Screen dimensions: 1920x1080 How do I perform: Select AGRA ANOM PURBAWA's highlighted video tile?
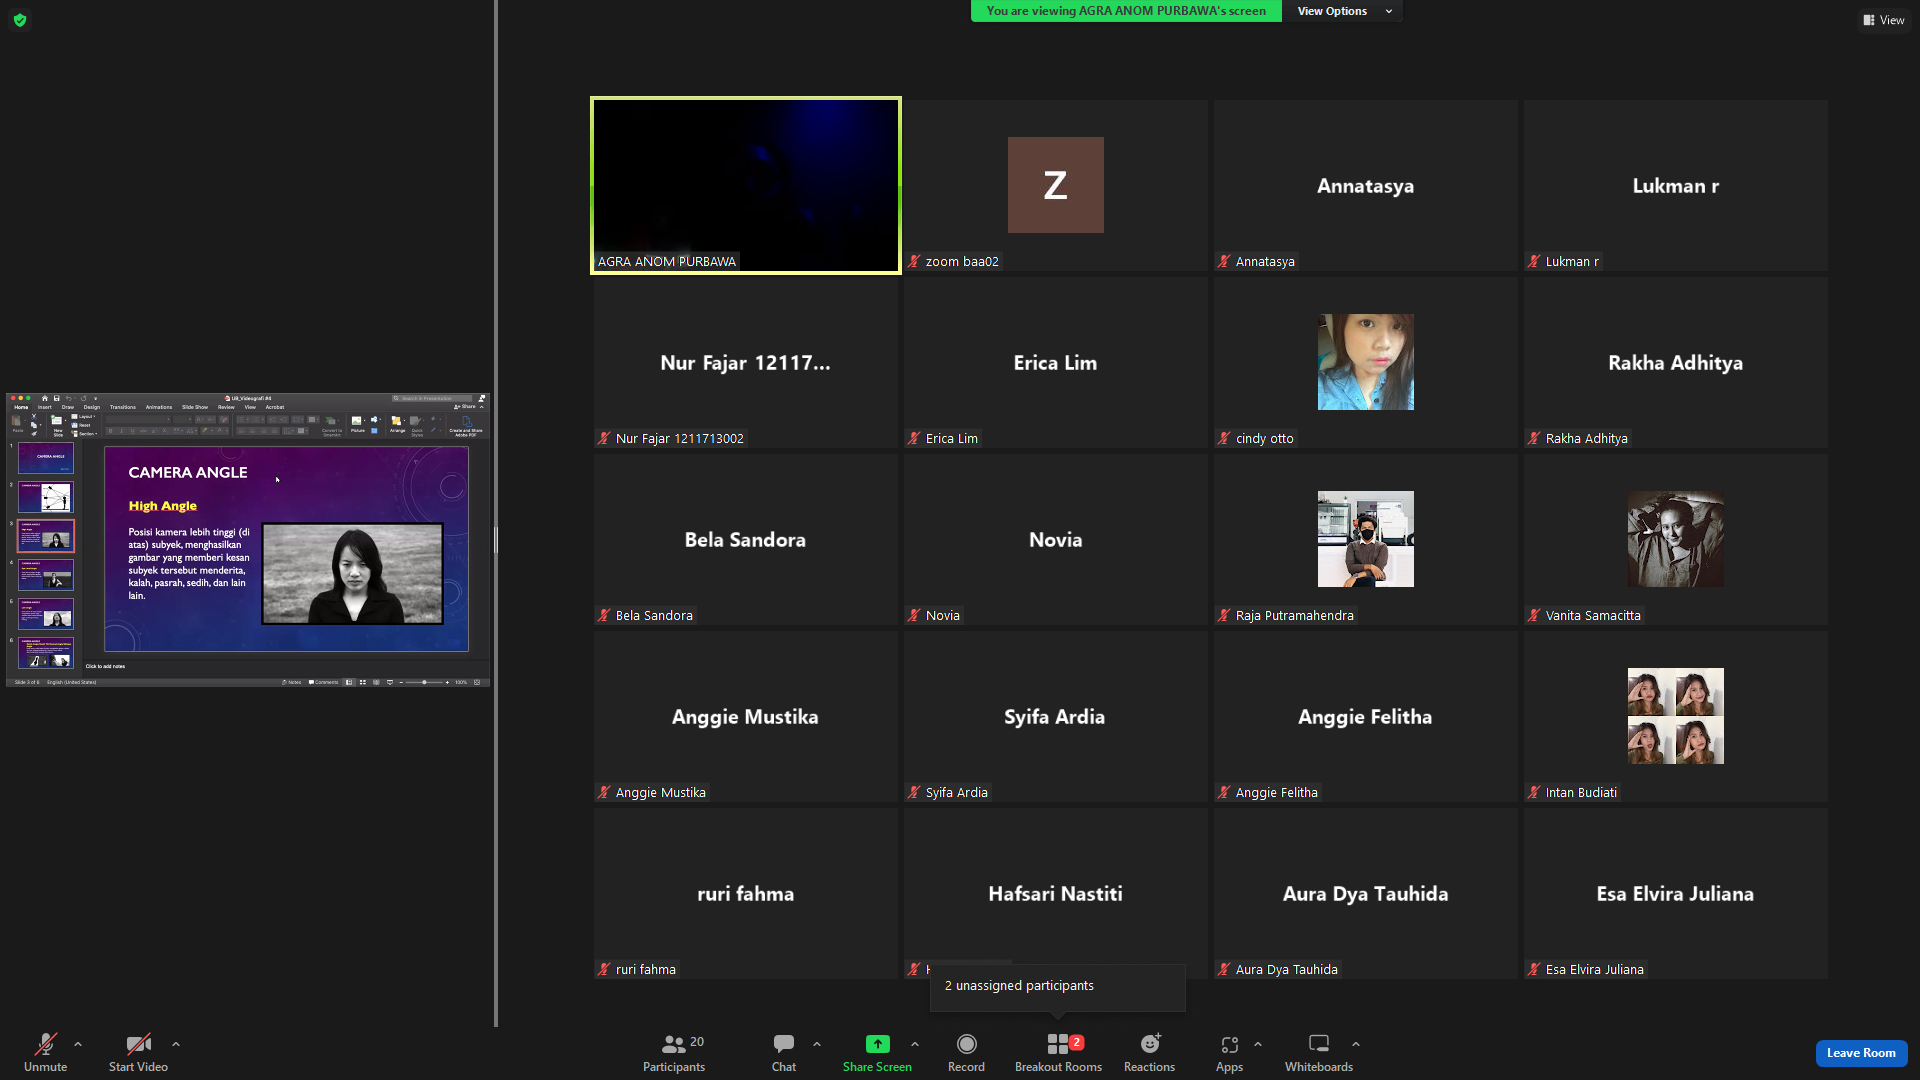746,185
